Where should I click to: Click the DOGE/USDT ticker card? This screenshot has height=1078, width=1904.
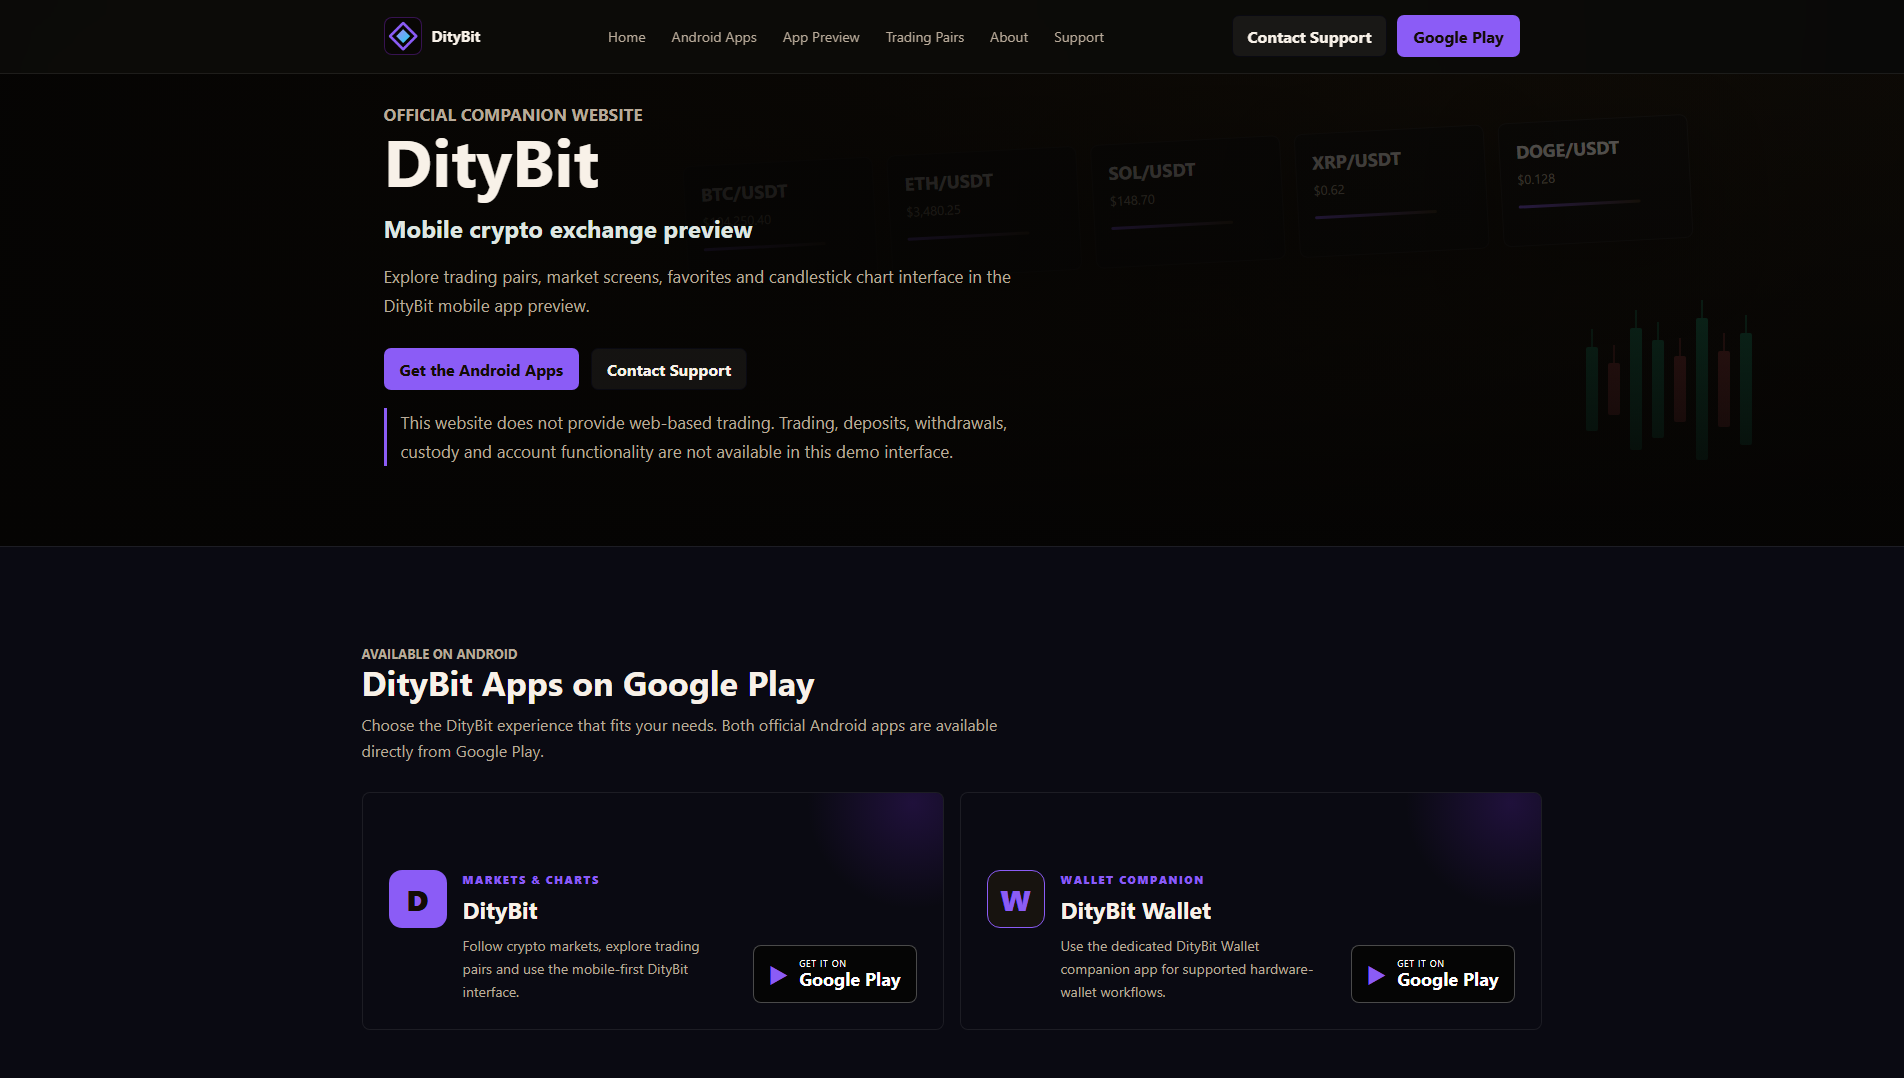(1595, 180)
